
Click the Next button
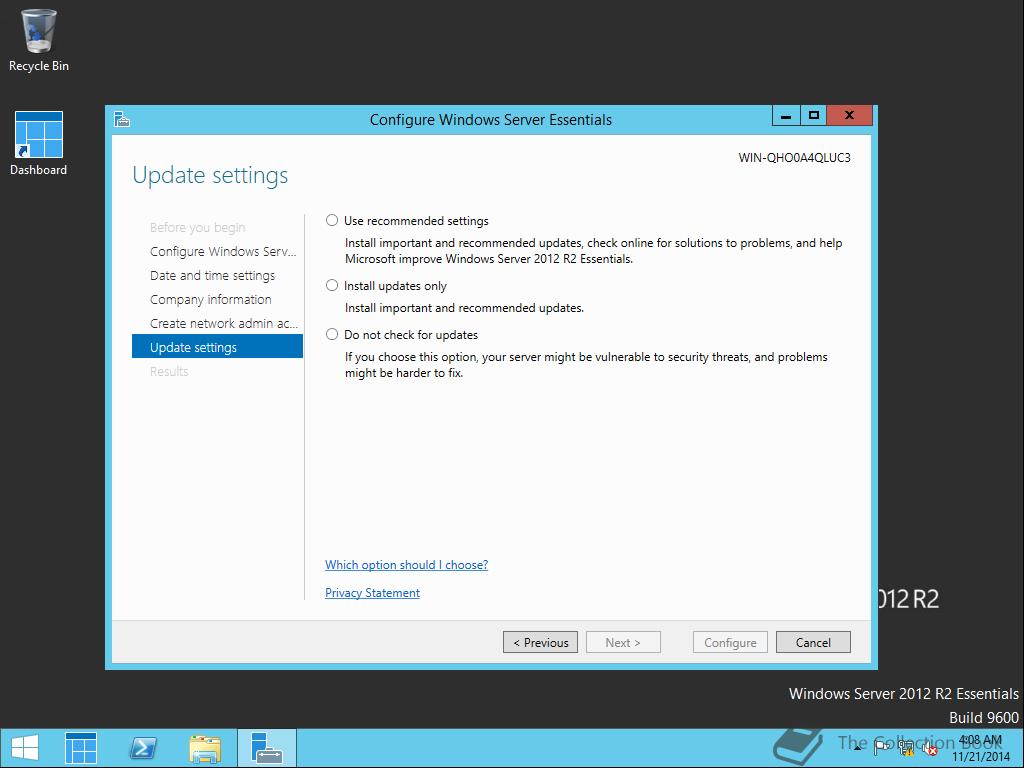623,642
